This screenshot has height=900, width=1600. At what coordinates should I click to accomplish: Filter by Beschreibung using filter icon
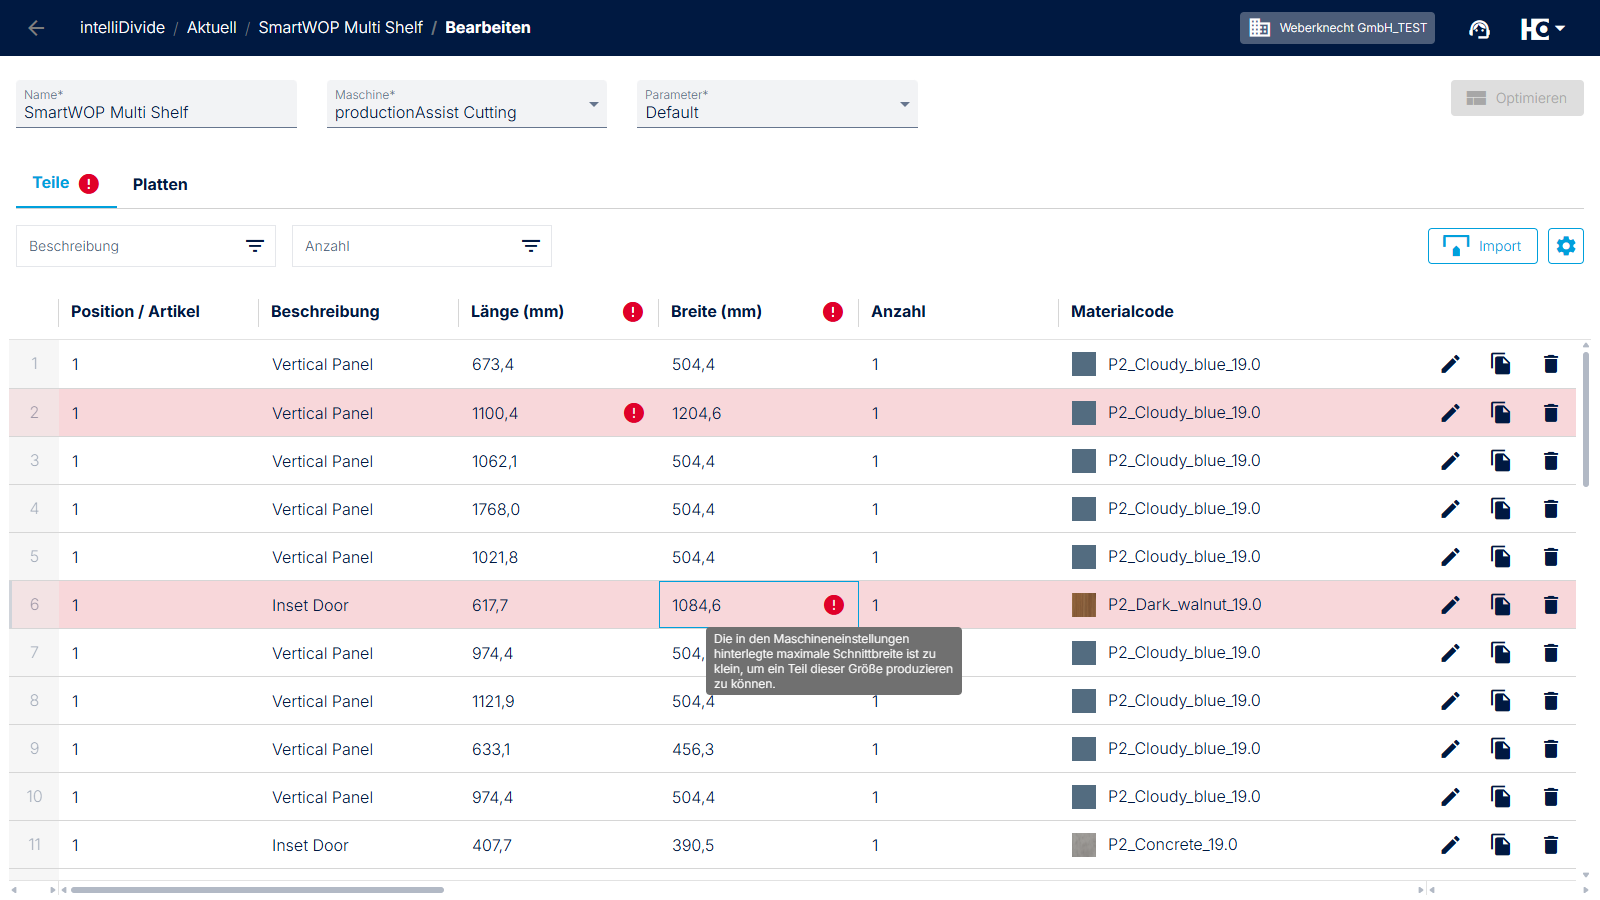pos(255,246)
